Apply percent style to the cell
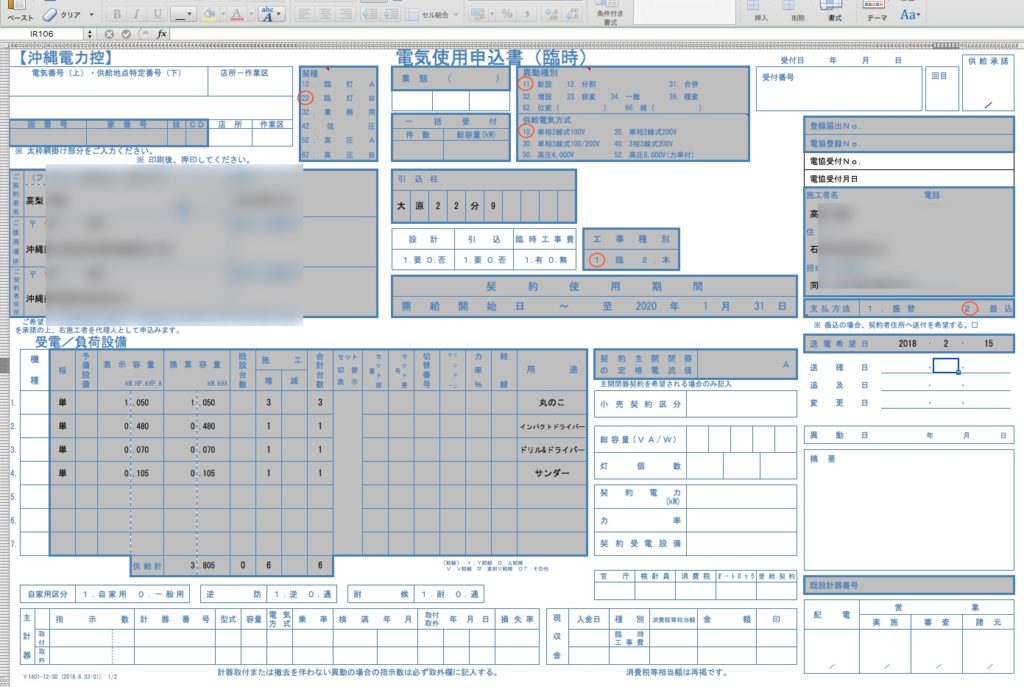 (506, 14)
